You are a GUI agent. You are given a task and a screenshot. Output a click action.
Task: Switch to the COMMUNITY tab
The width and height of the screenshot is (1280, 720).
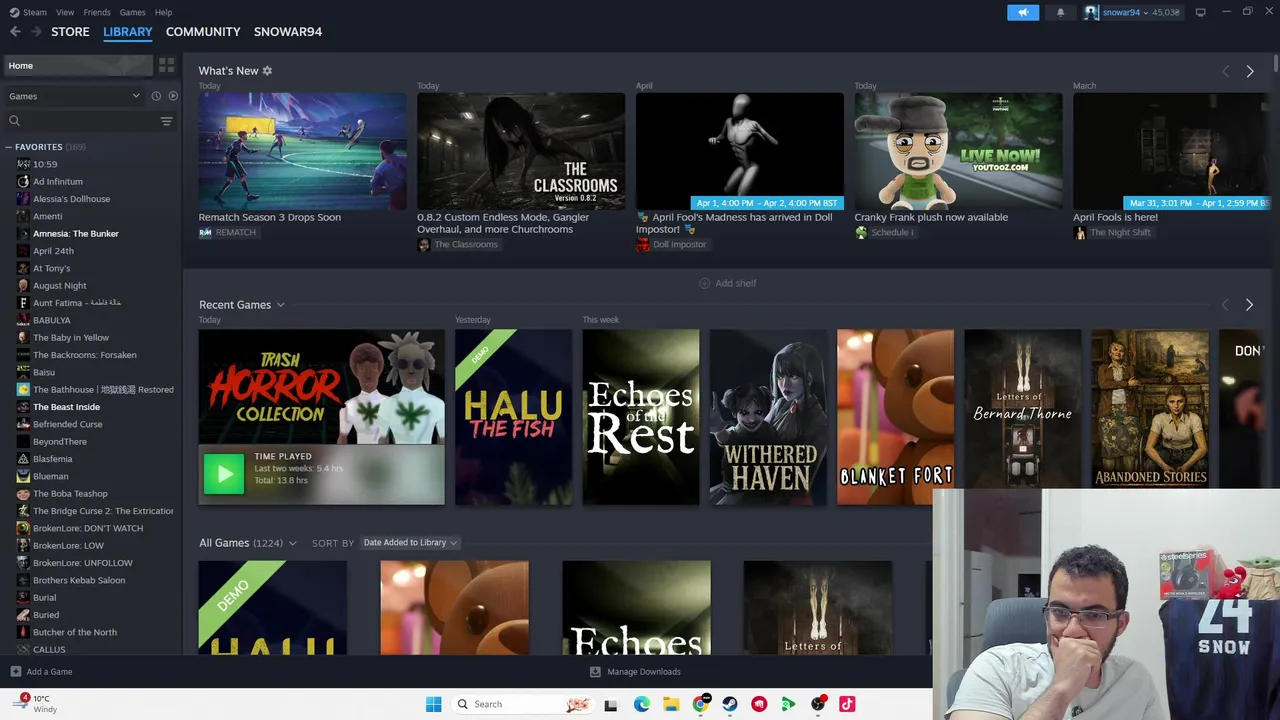coord(203,32)
